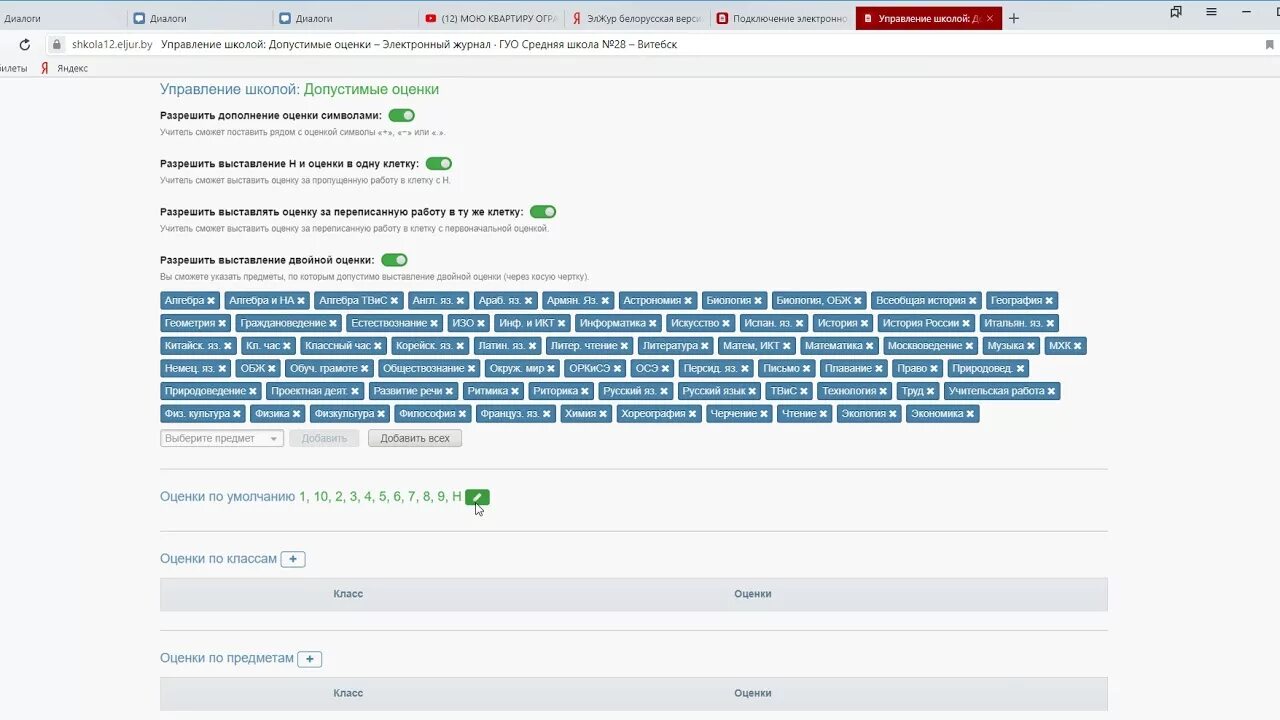Click the Оценки по умолчанию grade list text
This screenshot has height=720, width=1280.
coord(380,497)
